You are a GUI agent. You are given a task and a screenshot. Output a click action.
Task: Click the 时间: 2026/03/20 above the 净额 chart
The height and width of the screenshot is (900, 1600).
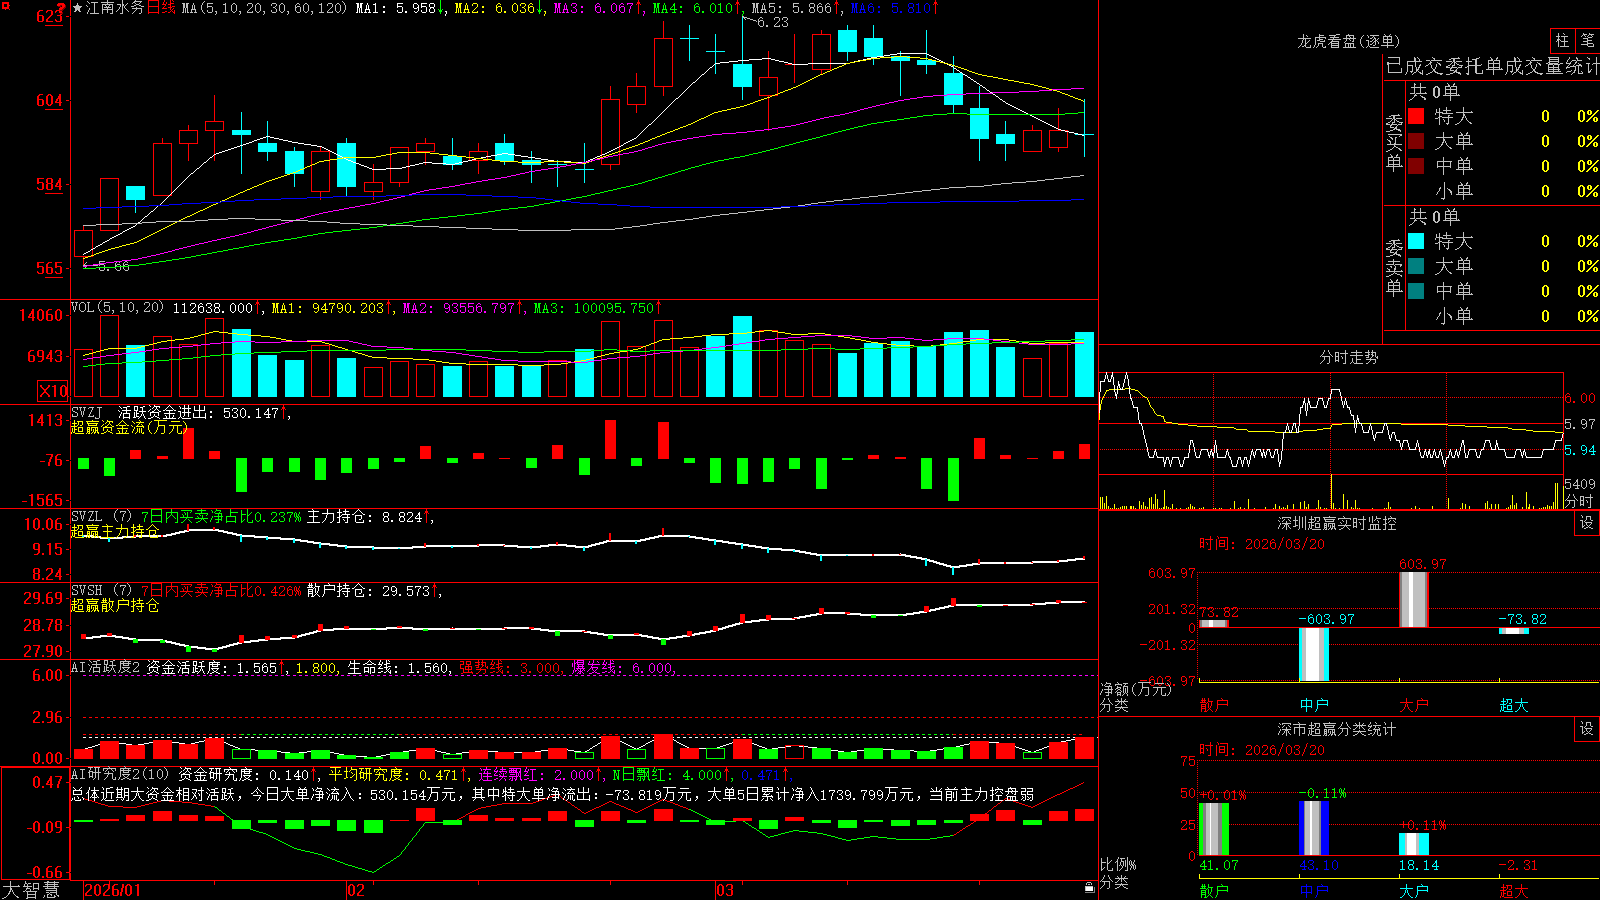pos(1262,544)
